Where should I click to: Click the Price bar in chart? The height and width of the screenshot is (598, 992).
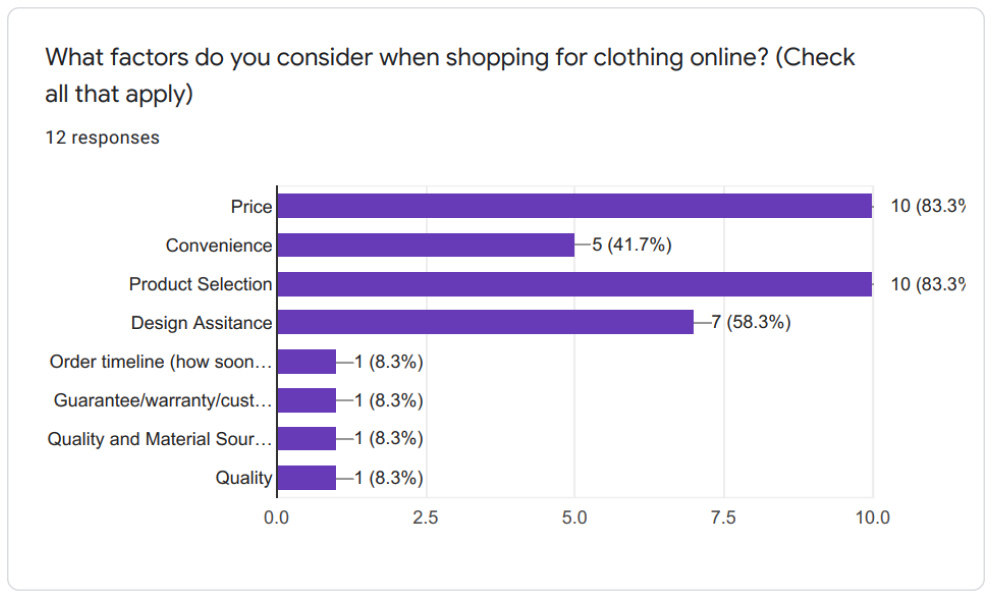click(x=574, y=206)
